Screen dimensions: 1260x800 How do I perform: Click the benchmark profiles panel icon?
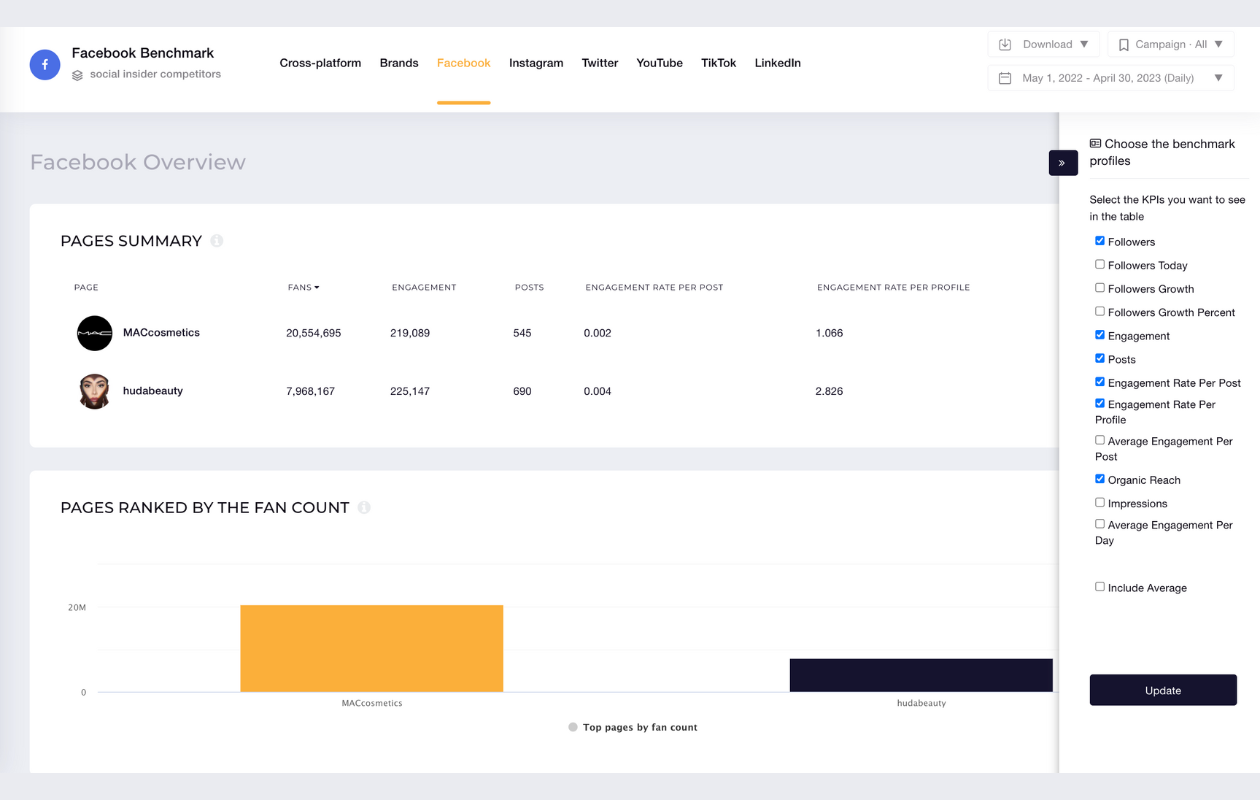(x=1096, y=144)
